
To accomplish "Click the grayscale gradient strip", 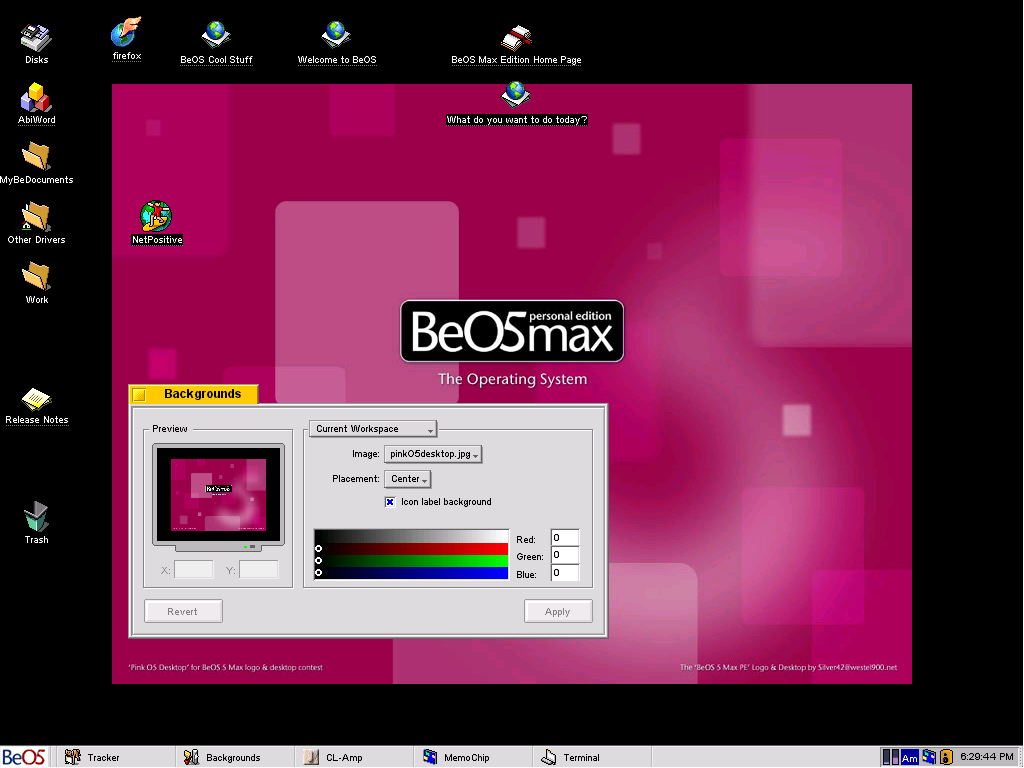I will point(411,536).
